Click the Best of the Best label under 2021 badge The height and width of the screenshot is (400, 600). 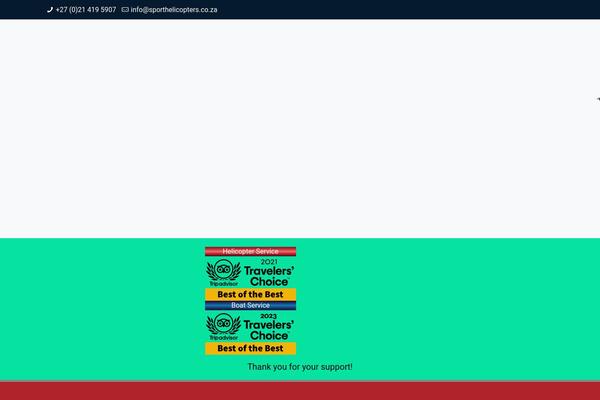pos(250,294)
